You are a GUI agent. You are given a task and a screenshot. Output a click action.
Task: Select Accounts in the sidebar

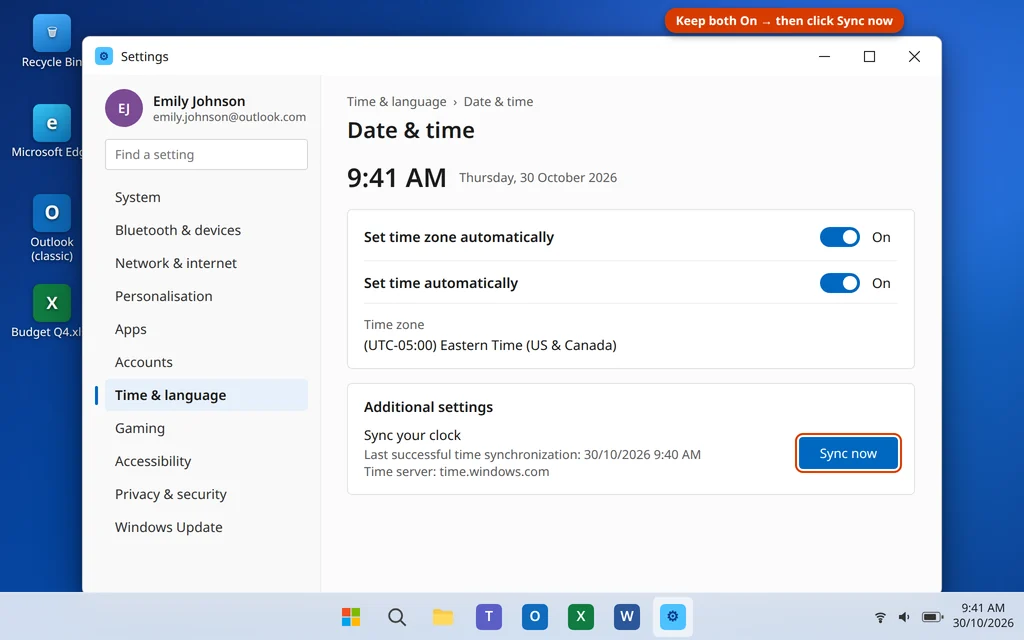(x=206, y=362)
